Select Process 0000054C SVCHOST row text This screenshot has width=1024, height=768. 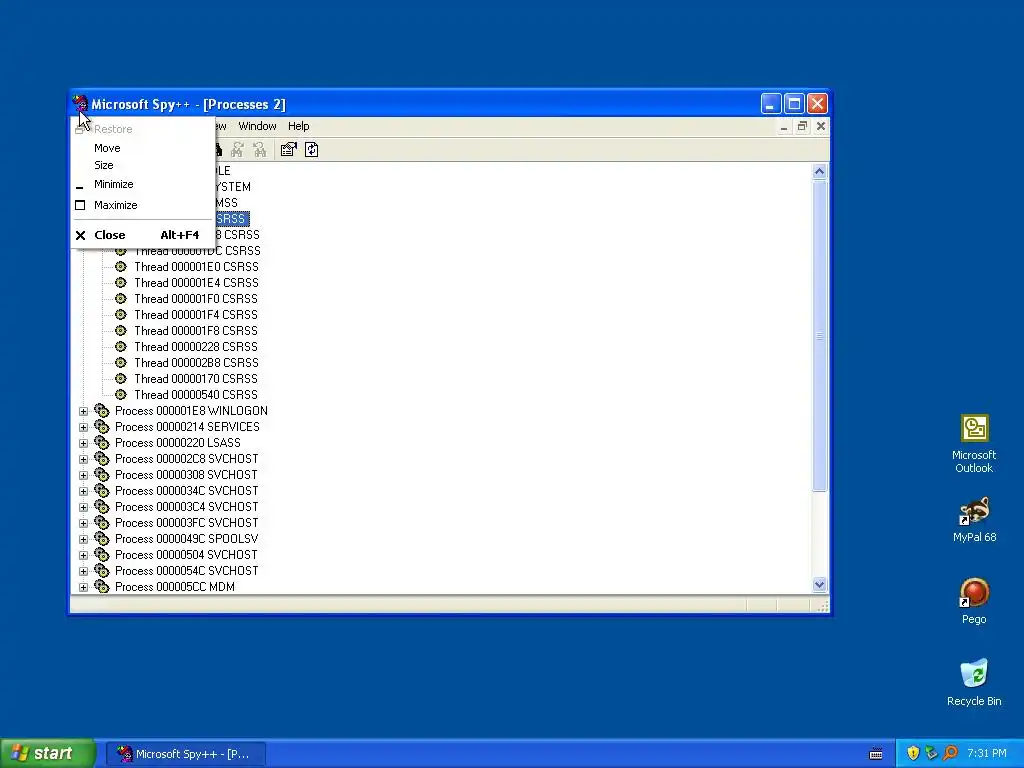186,570
